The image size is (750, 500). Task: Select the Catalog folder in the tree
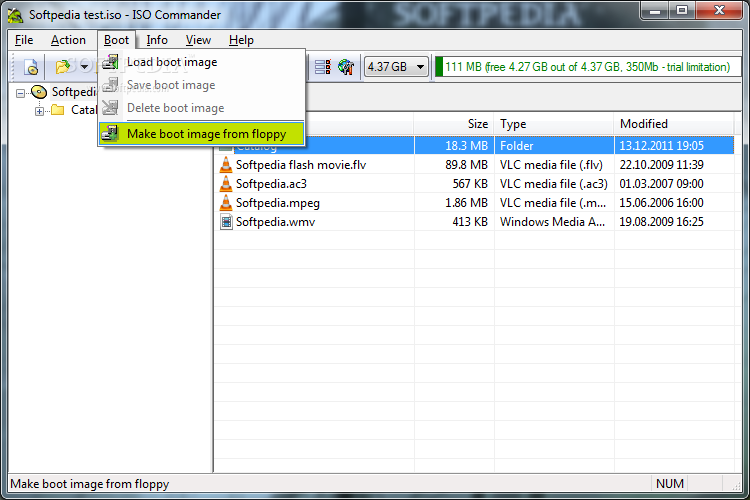coord(84,110)
